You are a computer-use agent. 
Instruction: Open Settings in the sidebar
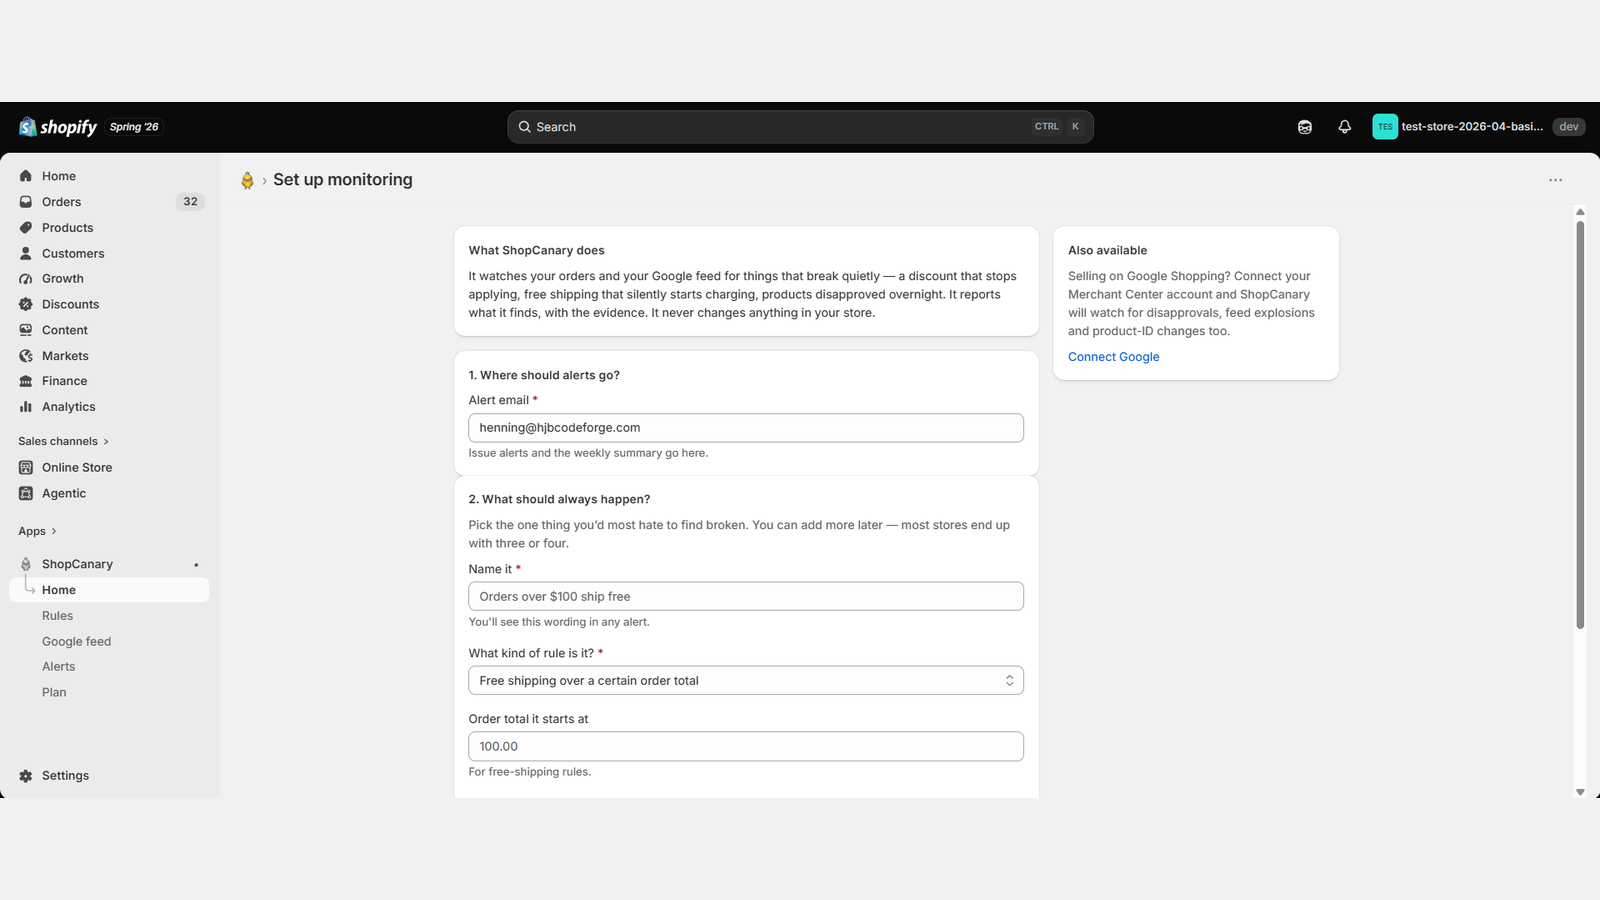pos(65,776)
